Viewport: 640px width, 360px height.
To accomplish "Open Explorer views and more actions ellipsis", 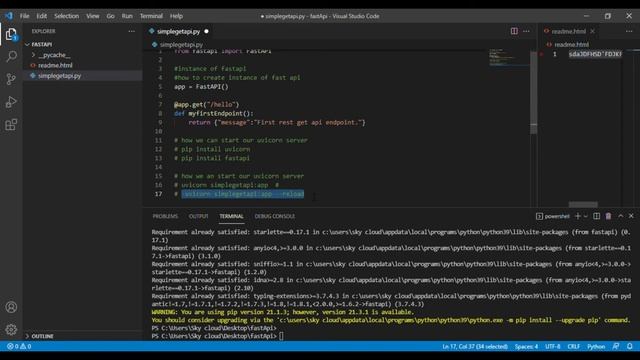I will click(131, 31).
